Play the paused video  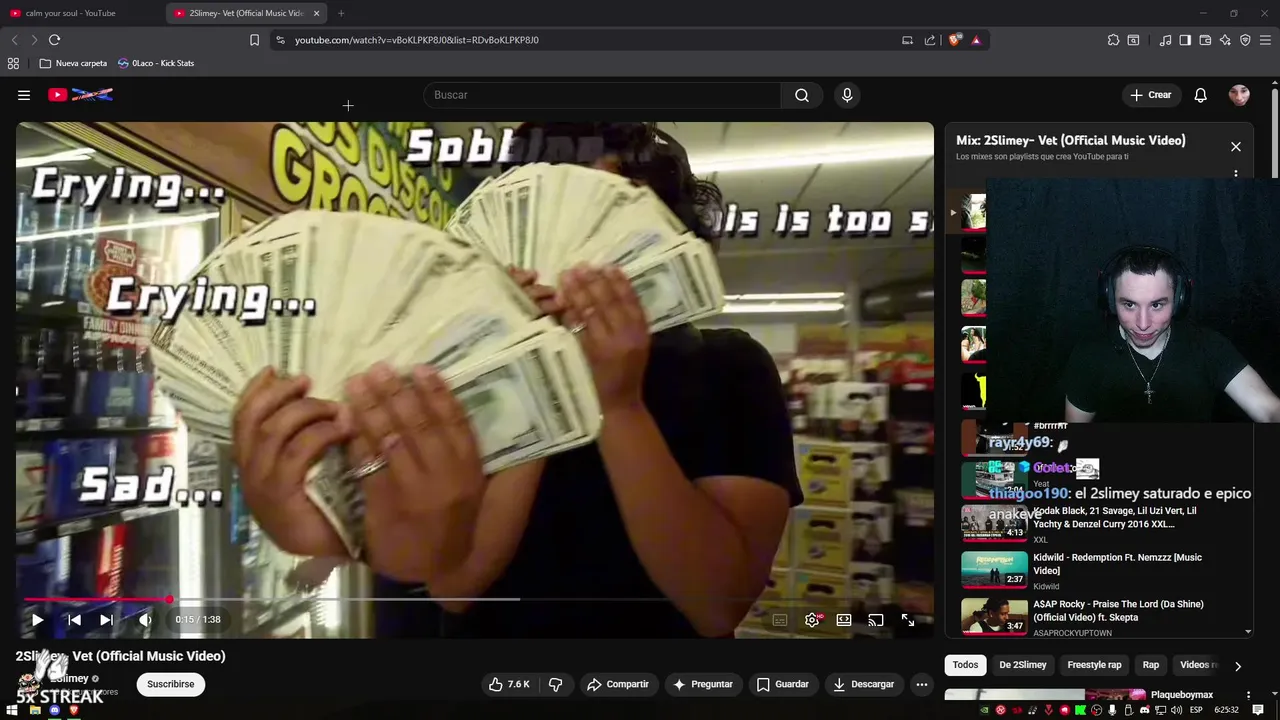(x=37, y=620)
